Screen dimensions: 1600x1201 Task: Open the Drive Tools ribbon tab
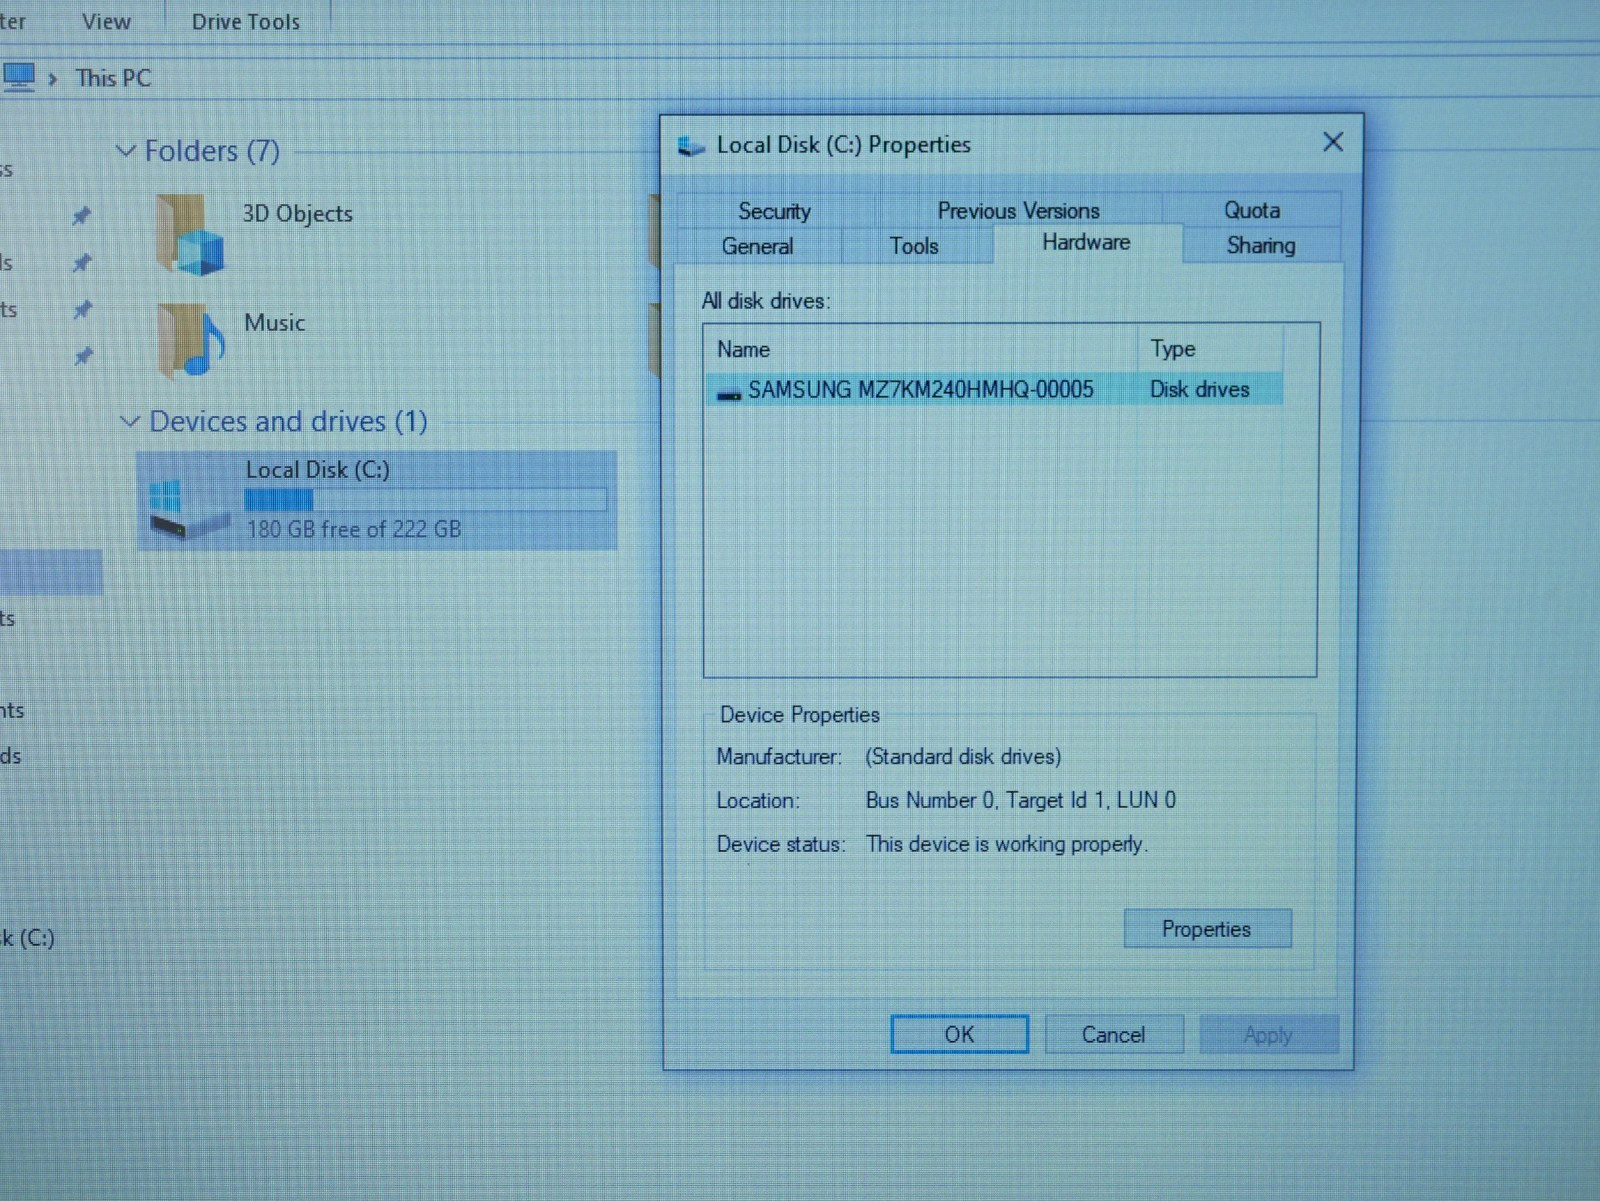(x=246, y=22)
